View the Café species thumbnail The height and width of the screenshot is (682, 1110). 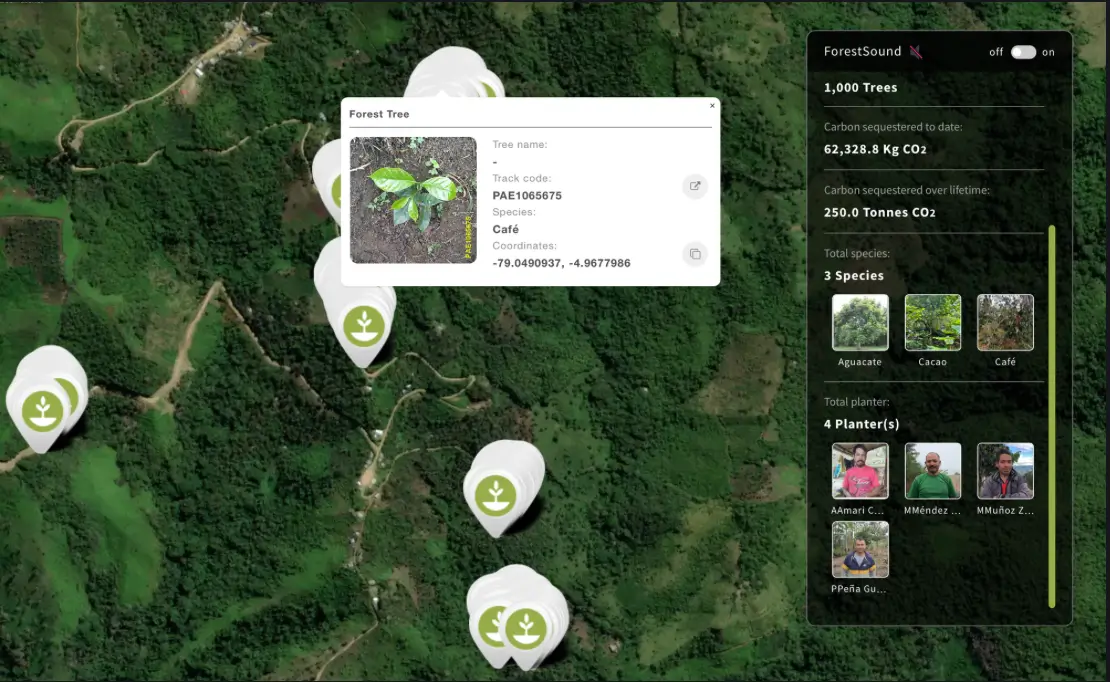[x=1004, y=321]
